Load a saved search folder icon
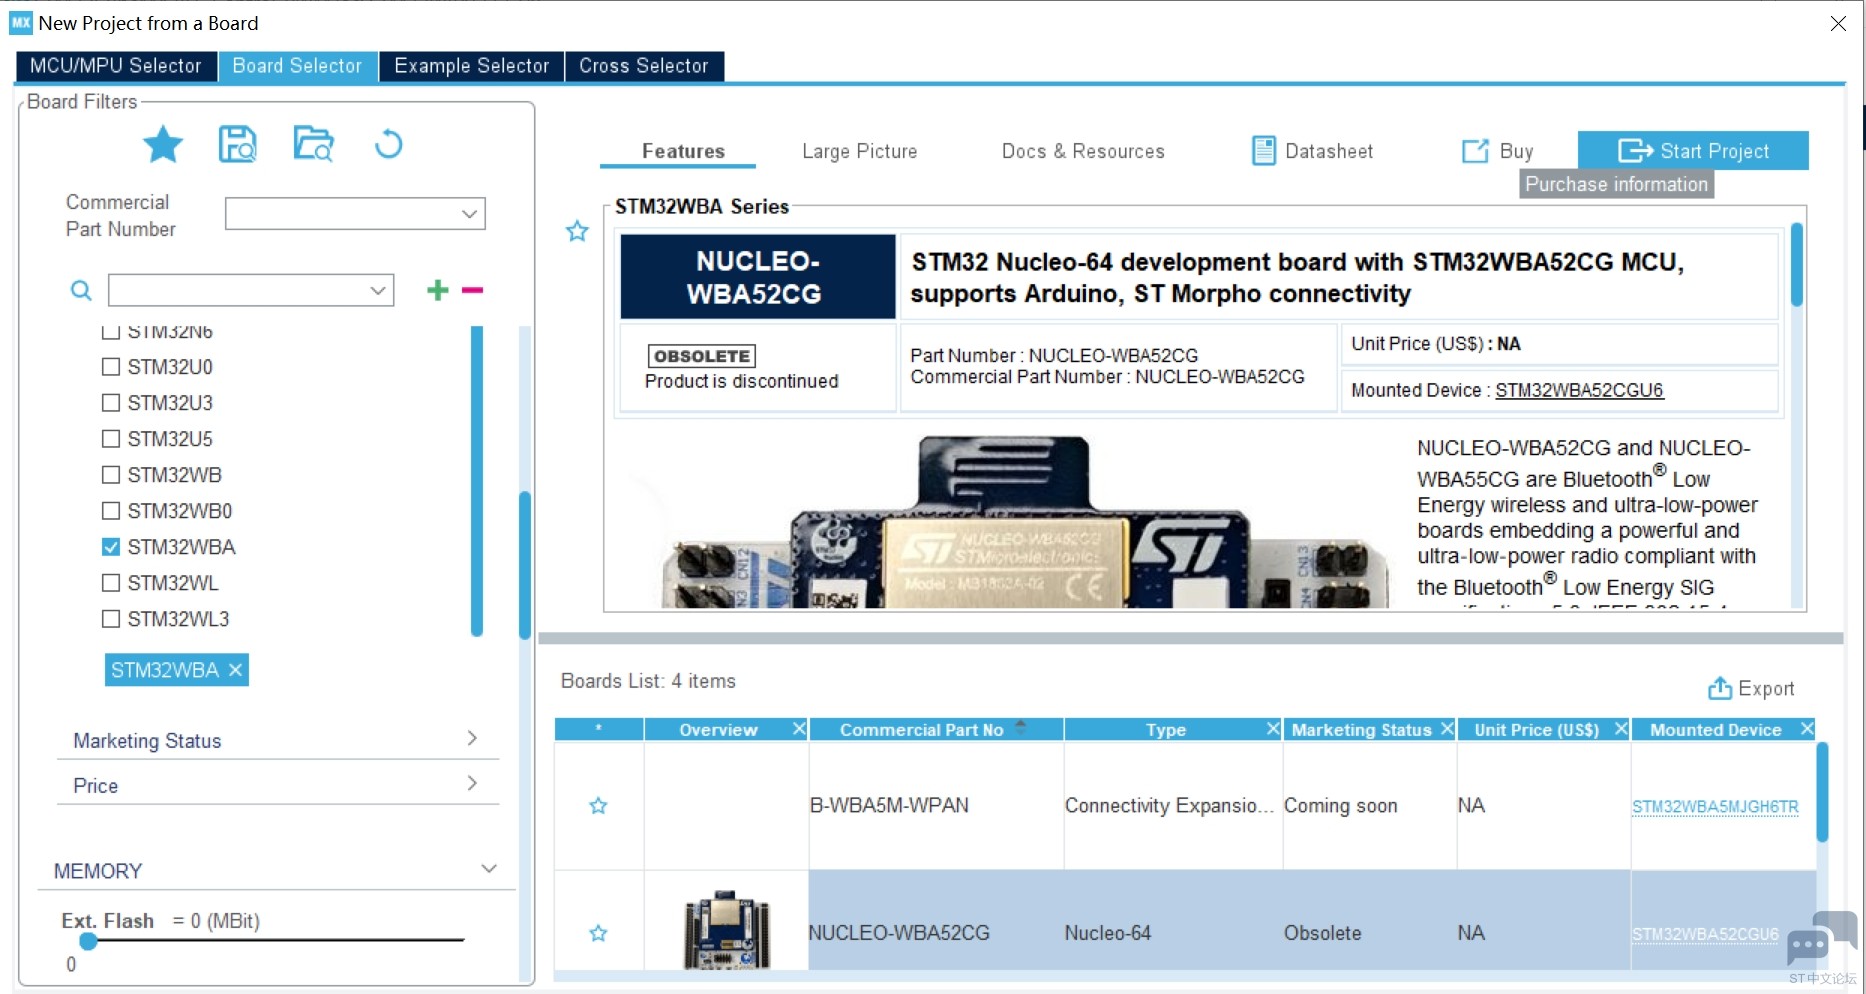1866x994 pixels. click(313, 144)
